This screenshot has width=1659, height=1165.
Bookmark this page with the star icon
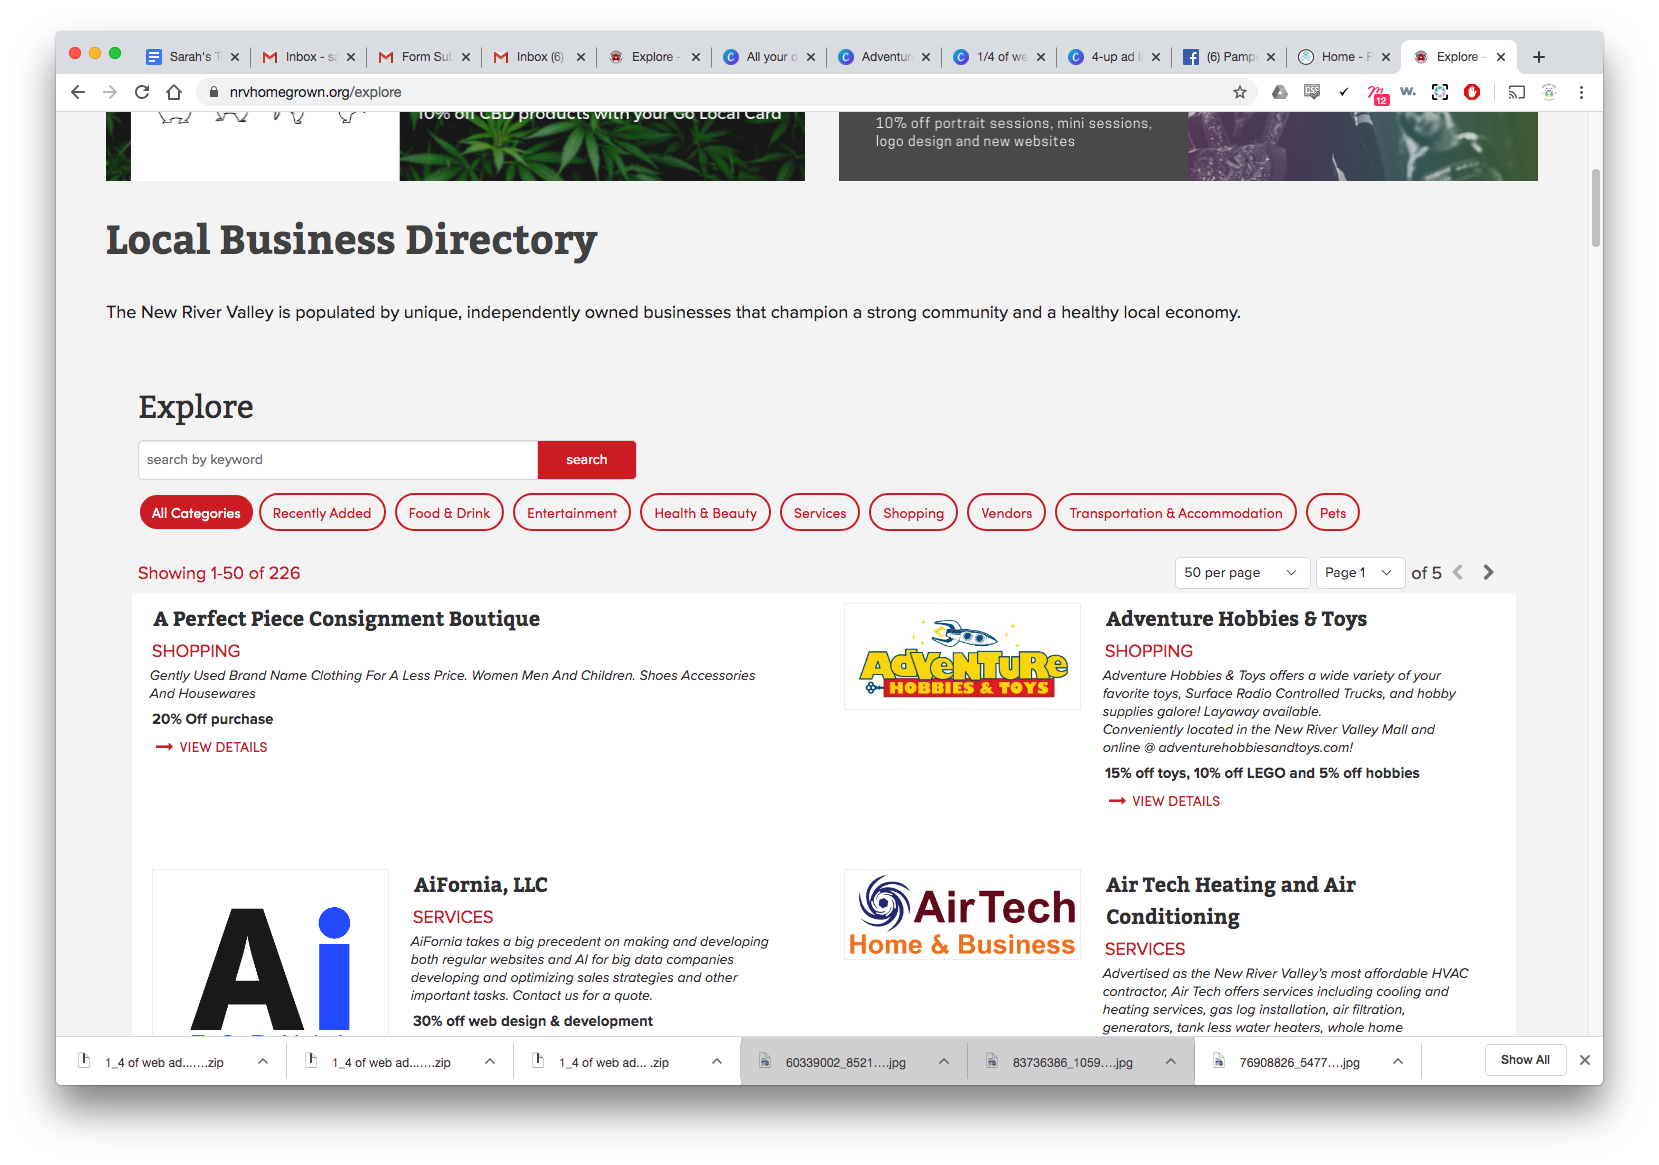(x=1240, y=92)
